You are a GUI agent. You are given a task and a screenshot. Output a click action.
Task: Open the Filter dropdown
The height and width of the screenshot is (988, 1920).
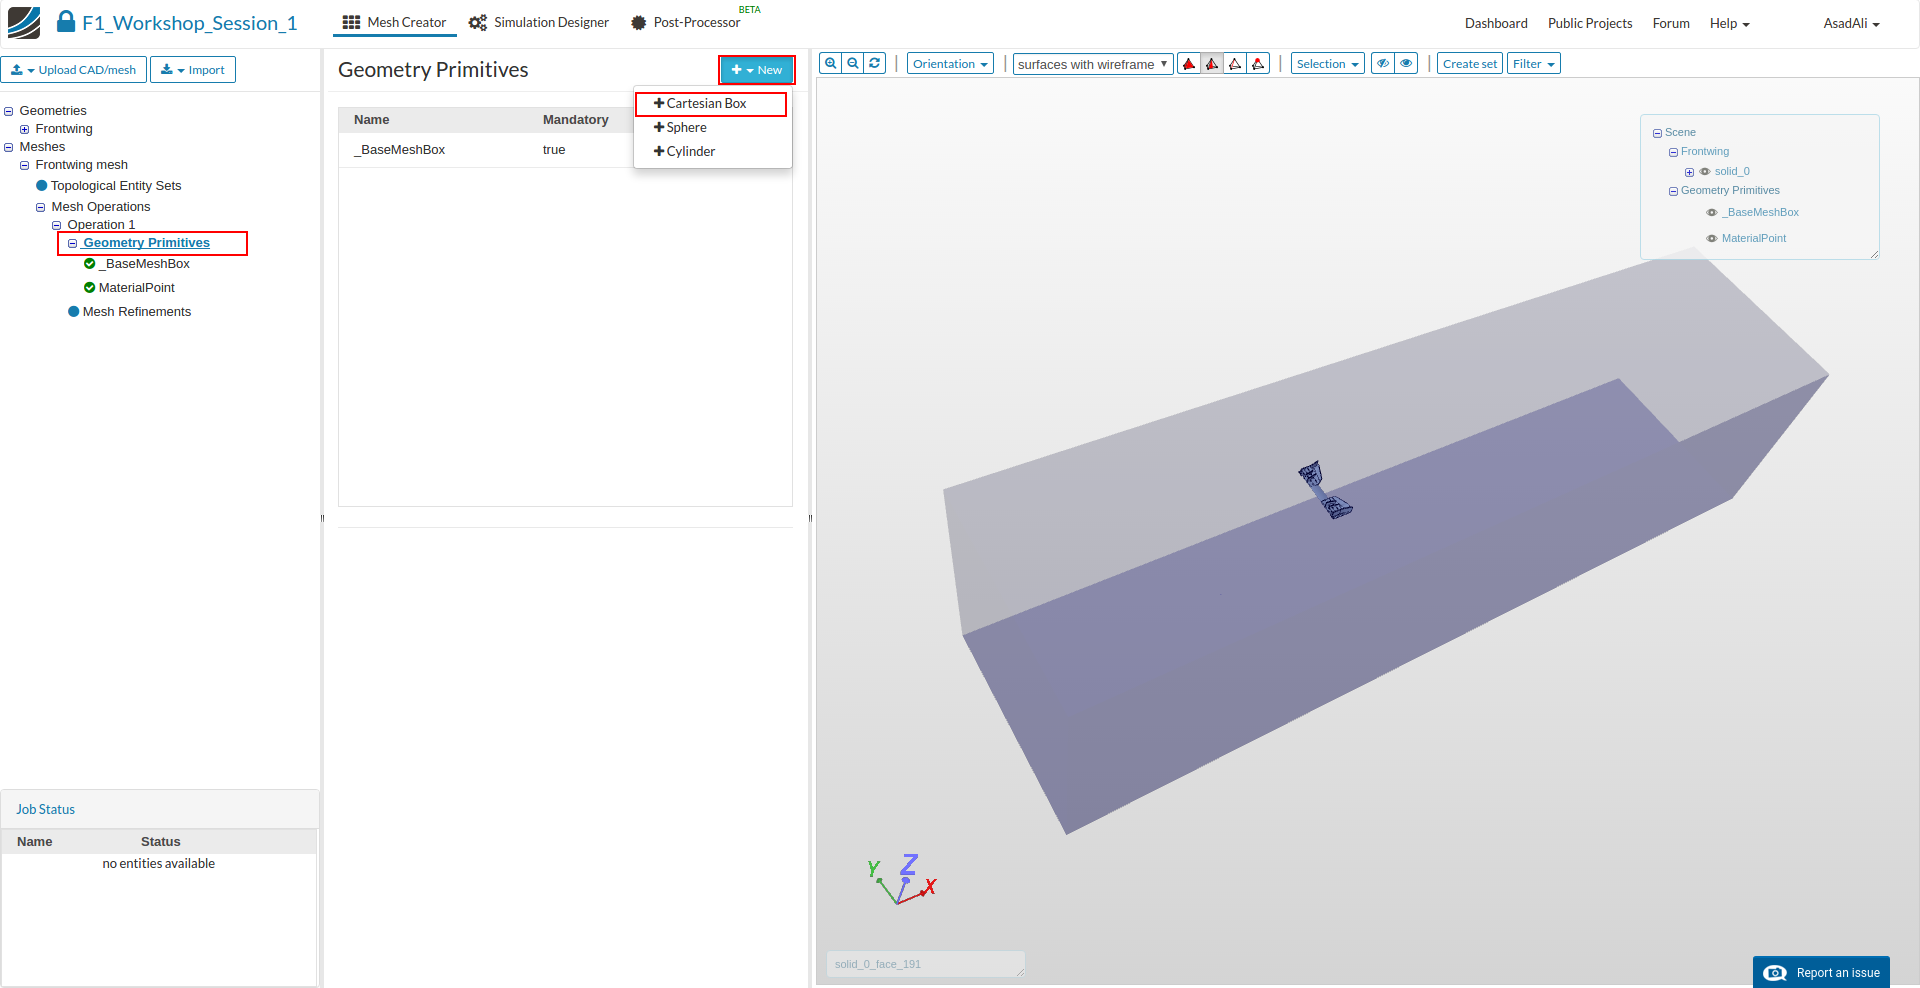pyautogui.click(x=1534, y=64)
